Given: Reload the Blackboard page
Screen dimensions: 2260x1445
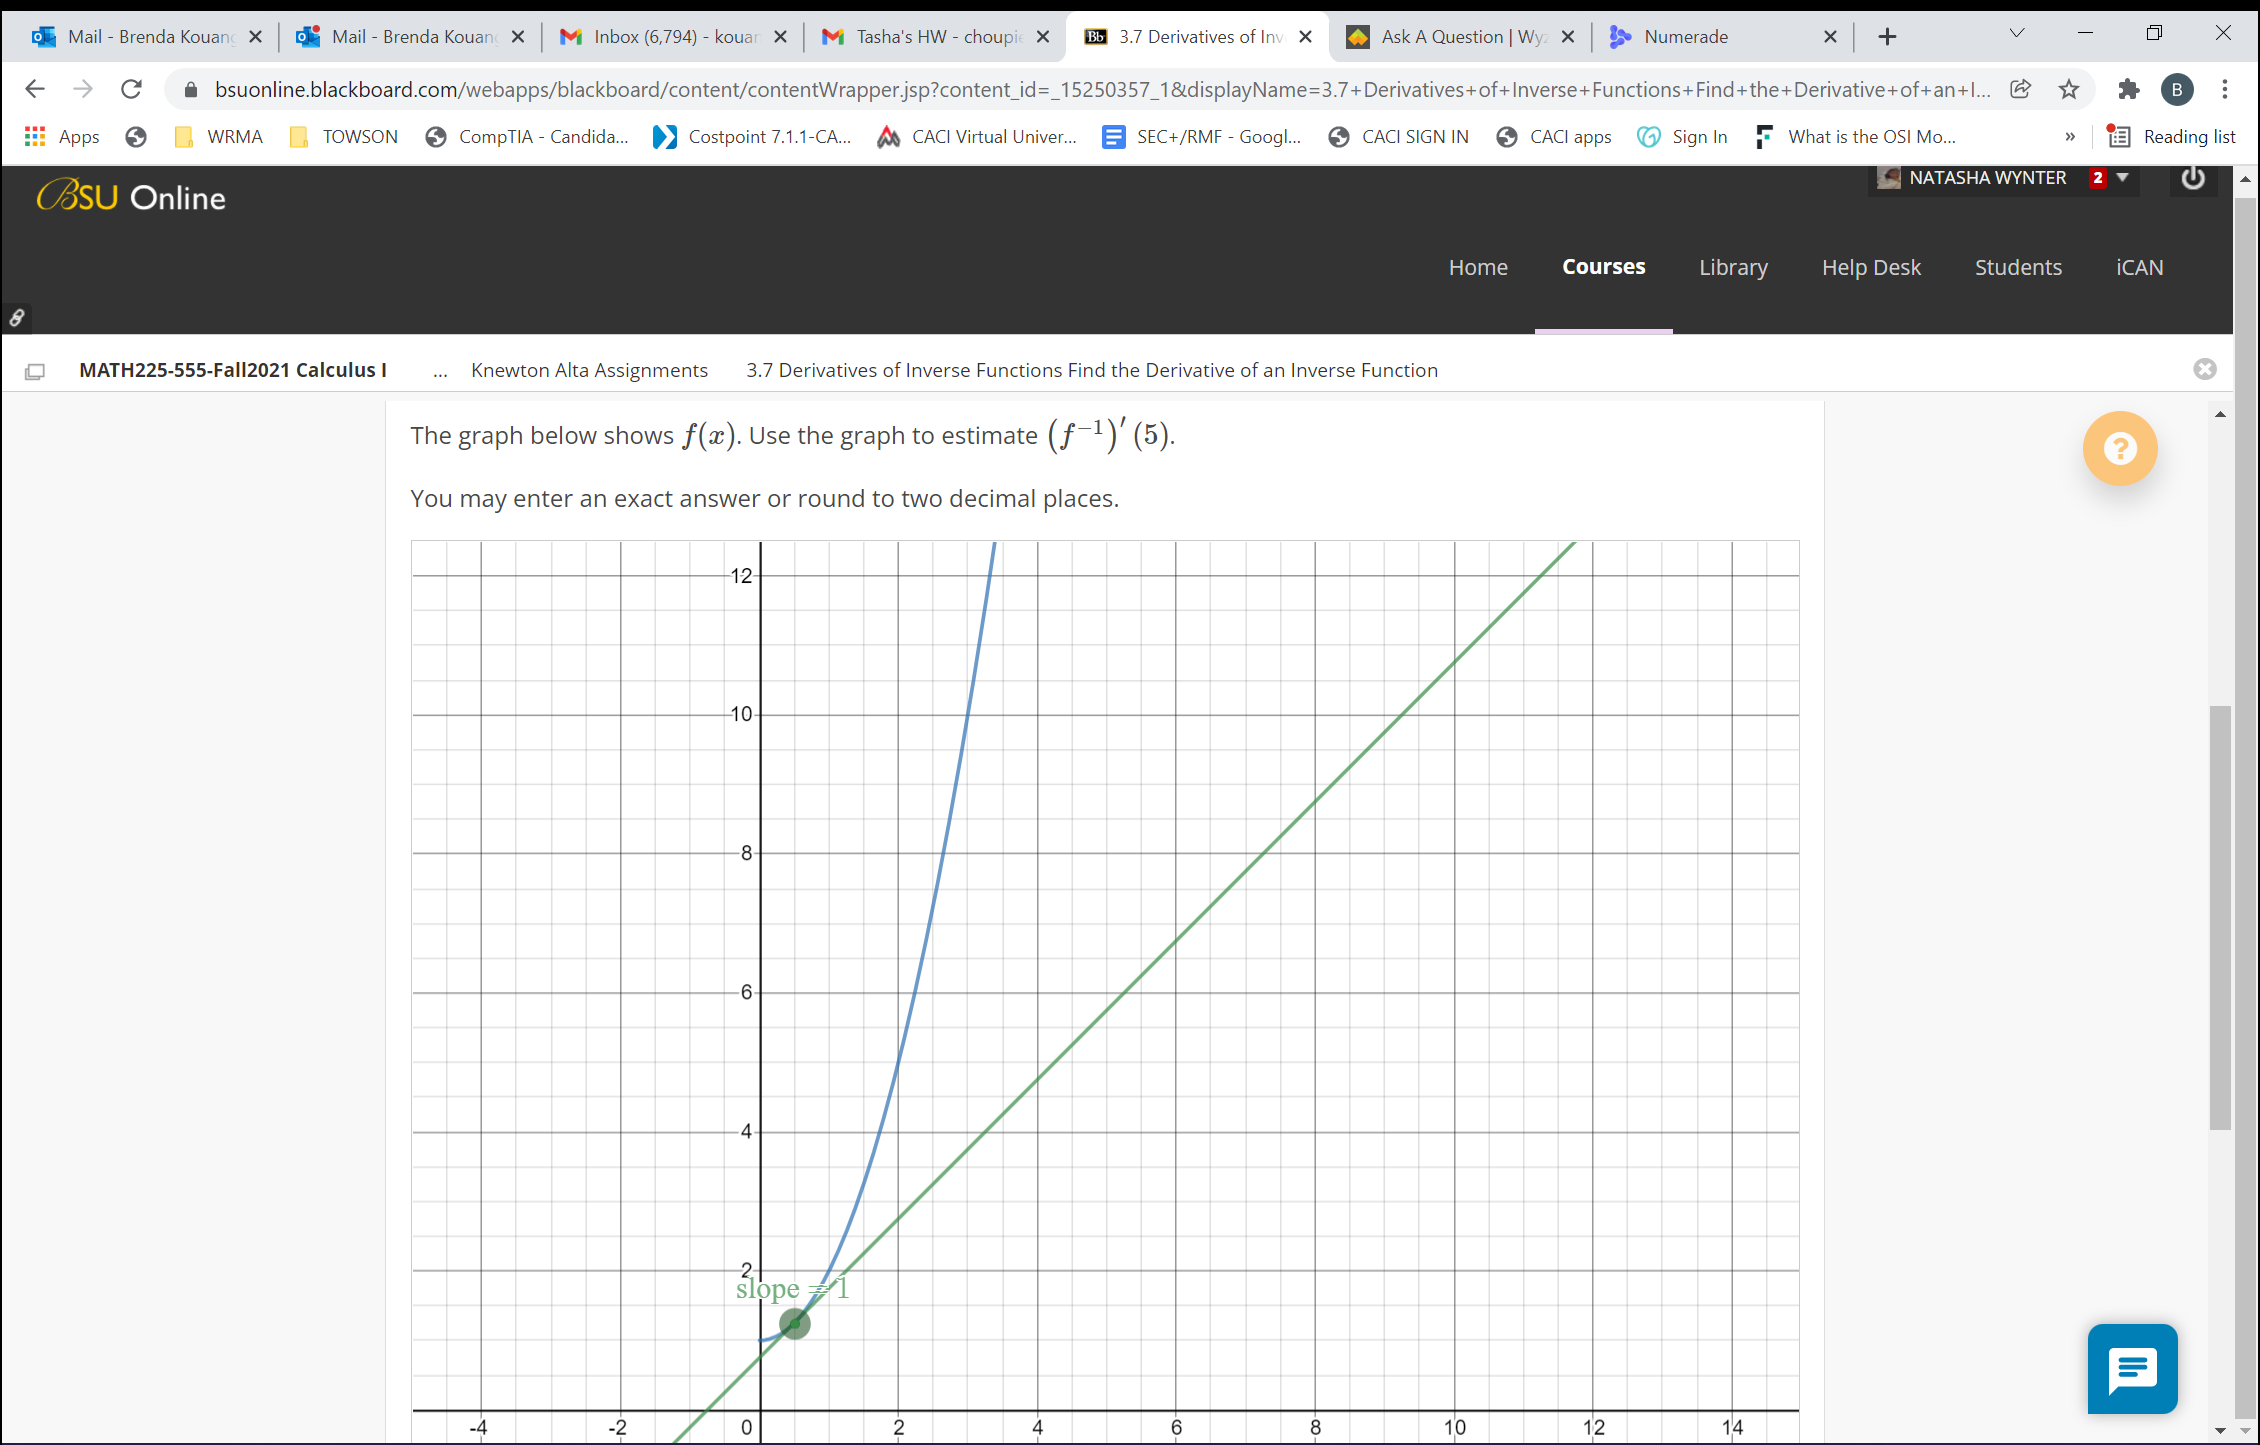Looking at the screenshot, I should click(131, 89).
